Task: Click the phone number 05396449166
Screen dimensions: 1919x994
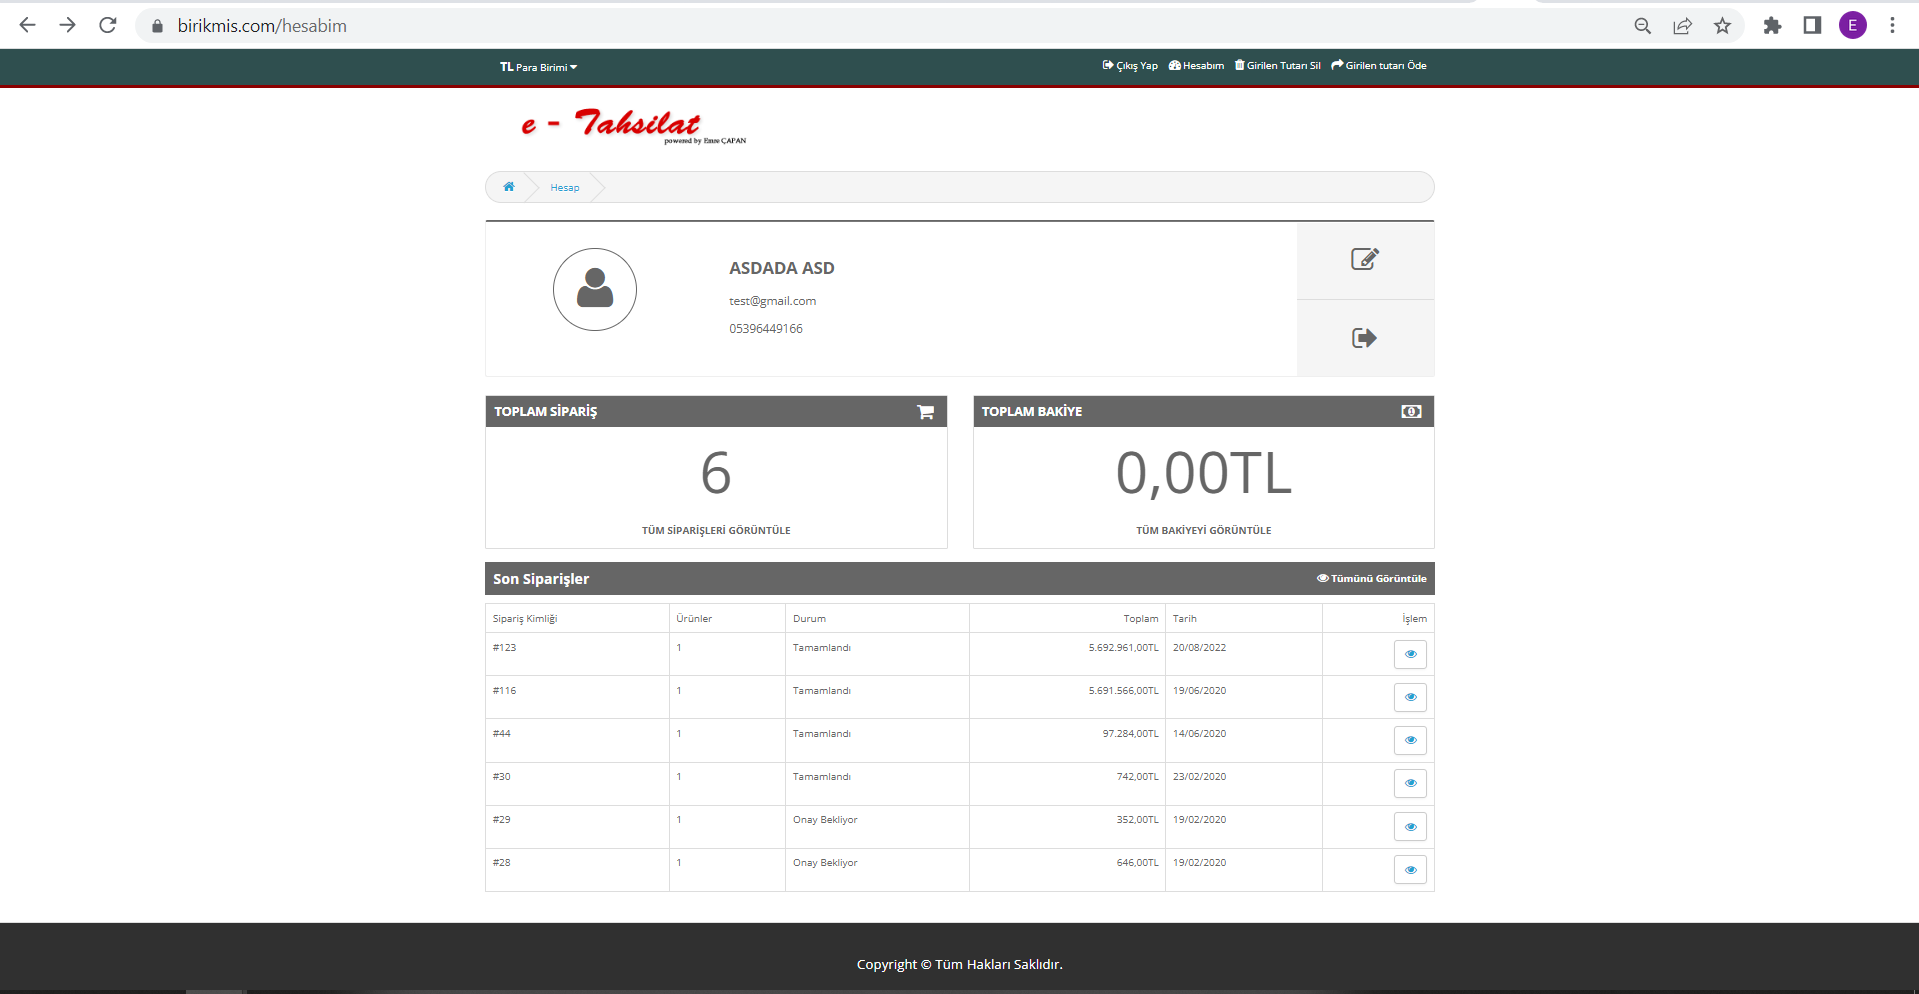Action: [x=766, y=329]
